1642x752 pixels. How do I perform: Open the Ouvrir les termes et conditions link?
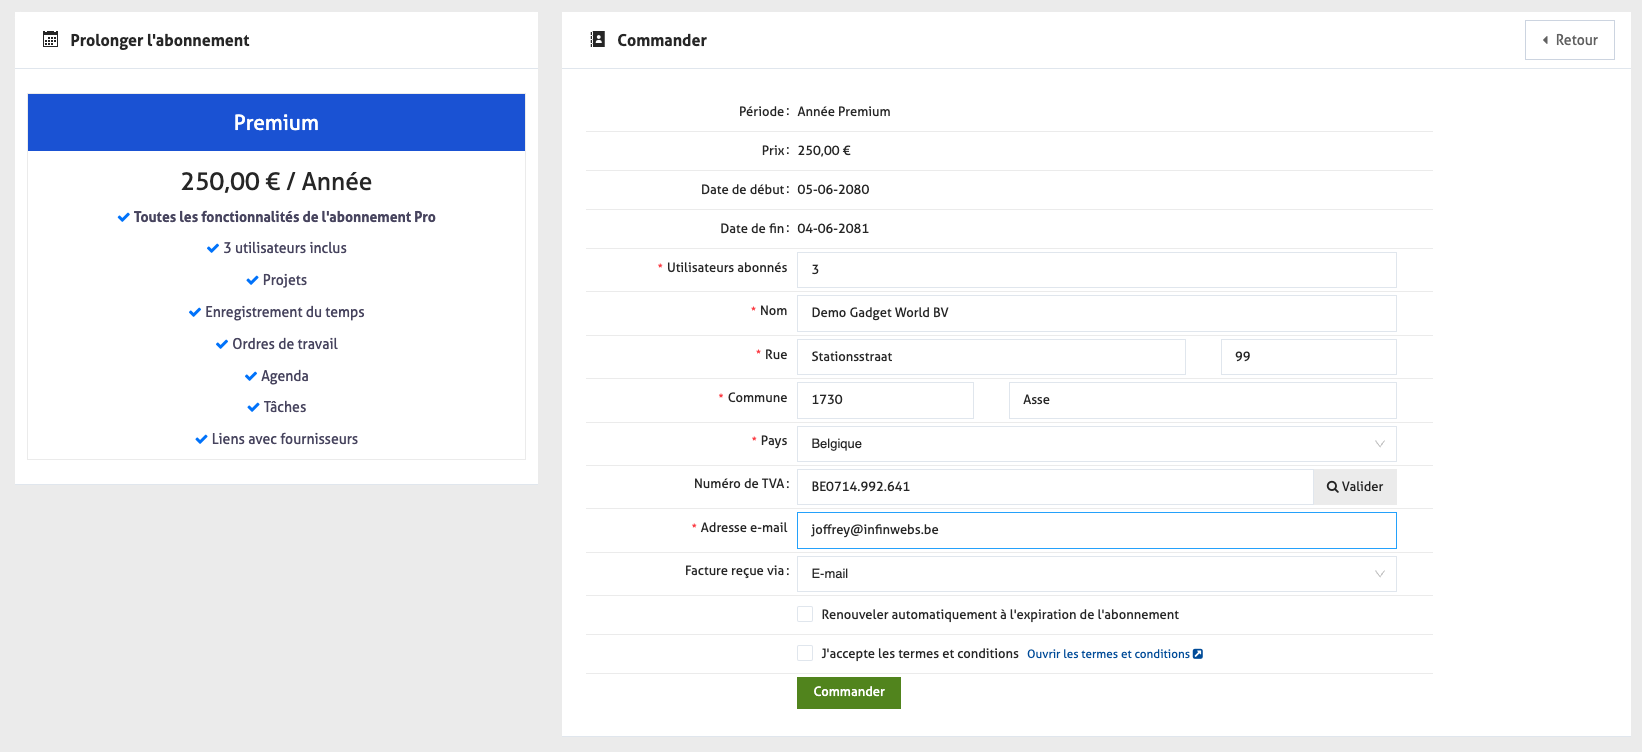pos(1108,654)
